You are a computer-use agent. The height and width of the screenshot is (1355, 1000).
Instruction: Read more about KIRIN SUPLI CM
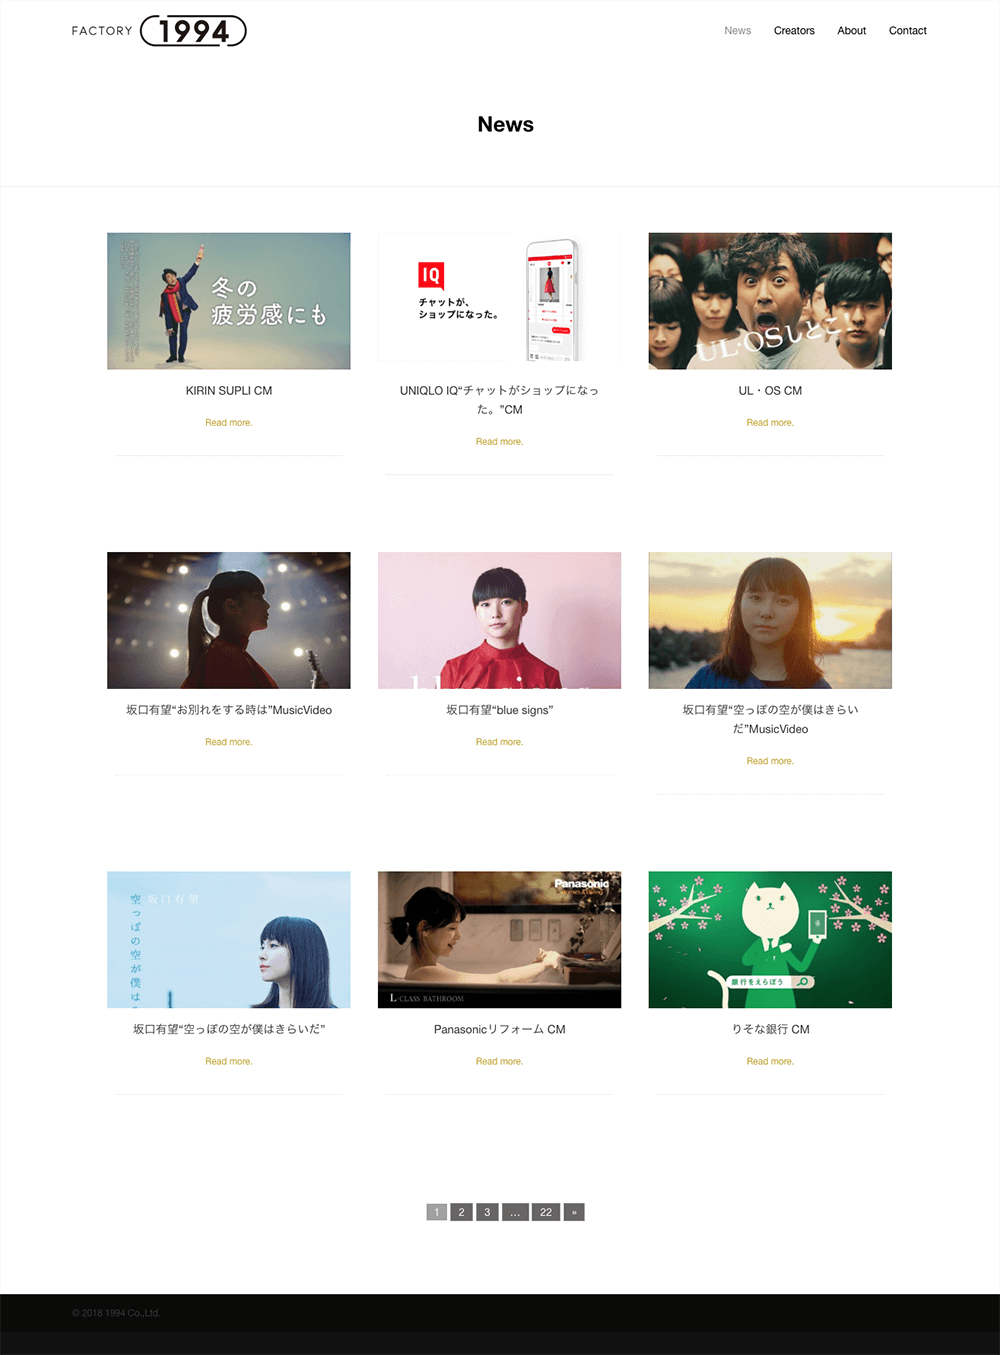pos(229,423)
